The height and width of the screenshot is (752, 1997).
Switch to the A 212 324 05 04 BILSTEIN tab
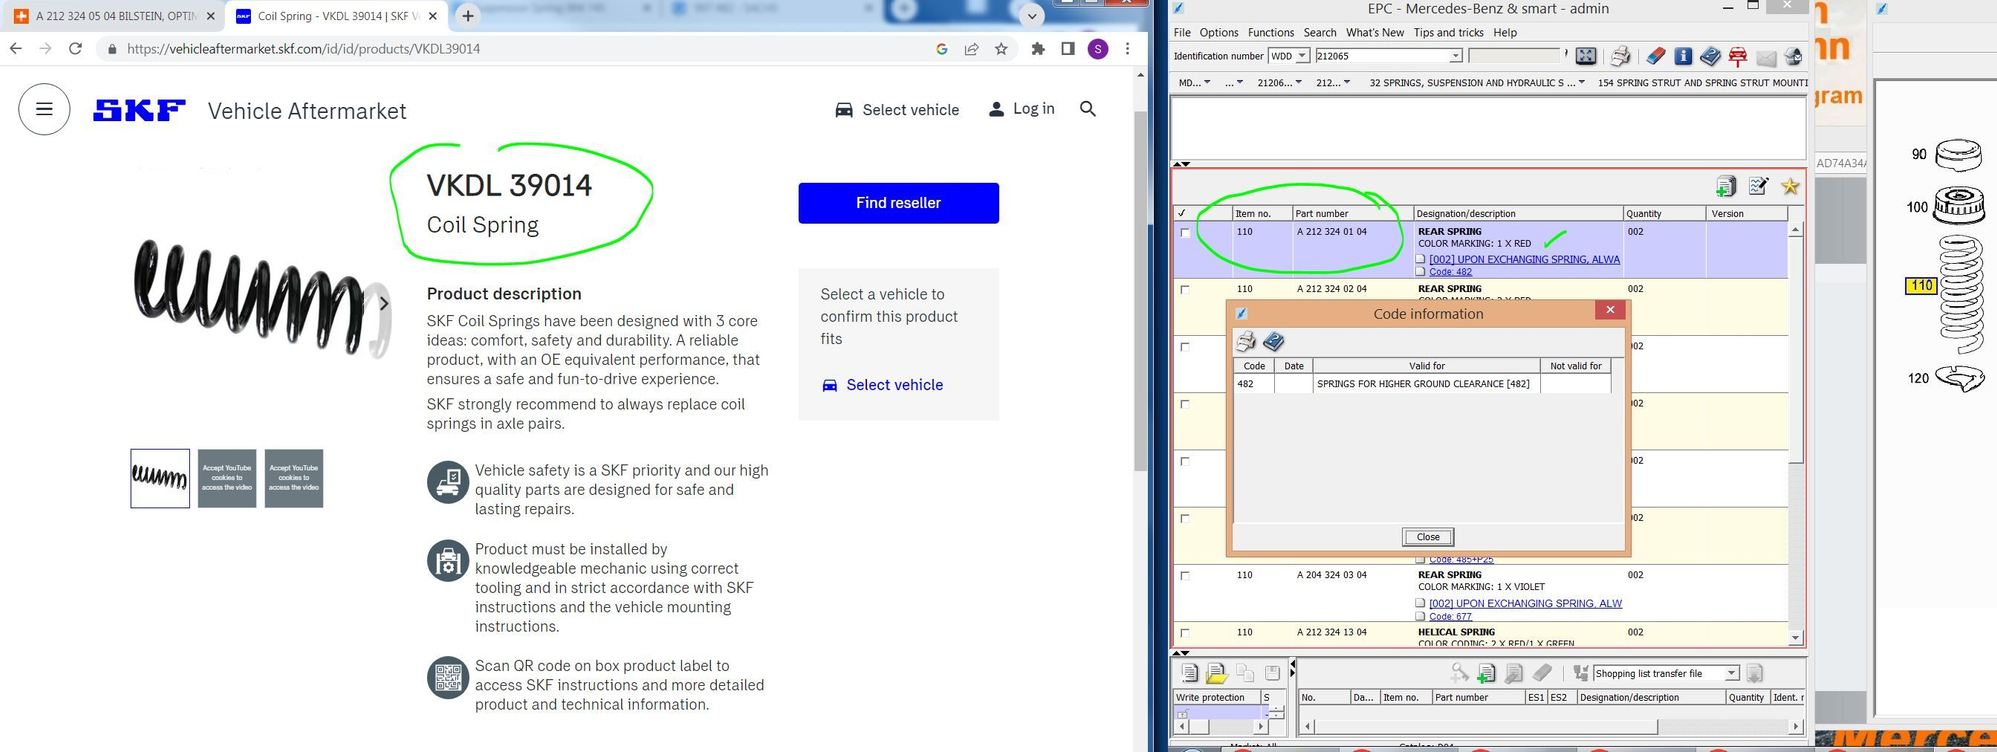115,16
